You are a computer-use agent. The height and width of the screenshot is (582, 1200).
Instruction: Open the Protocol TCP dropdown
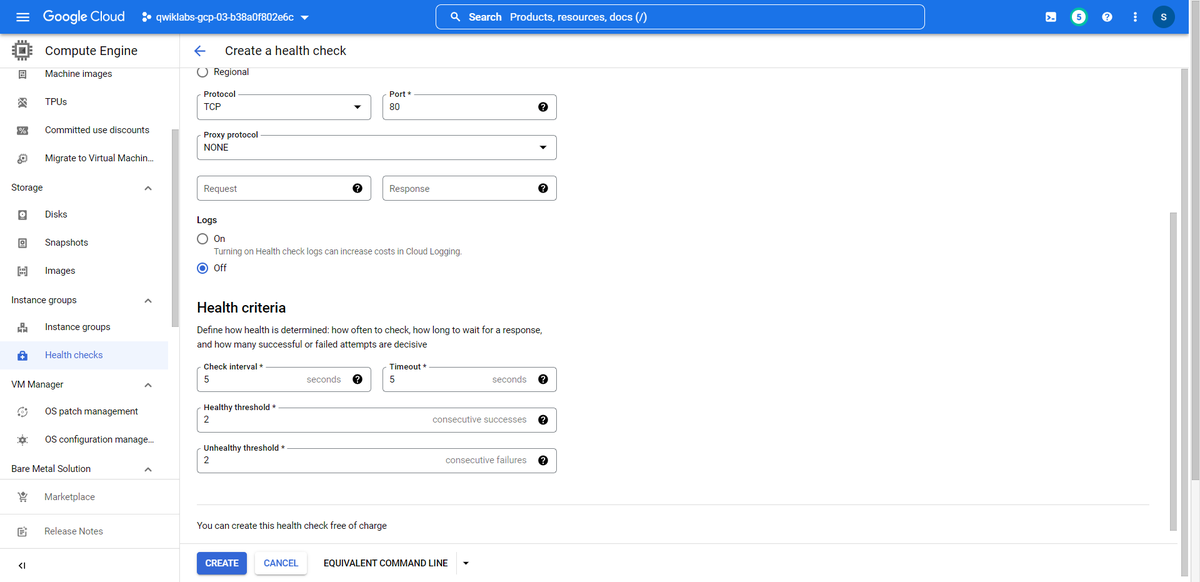(x=284, y=107)
